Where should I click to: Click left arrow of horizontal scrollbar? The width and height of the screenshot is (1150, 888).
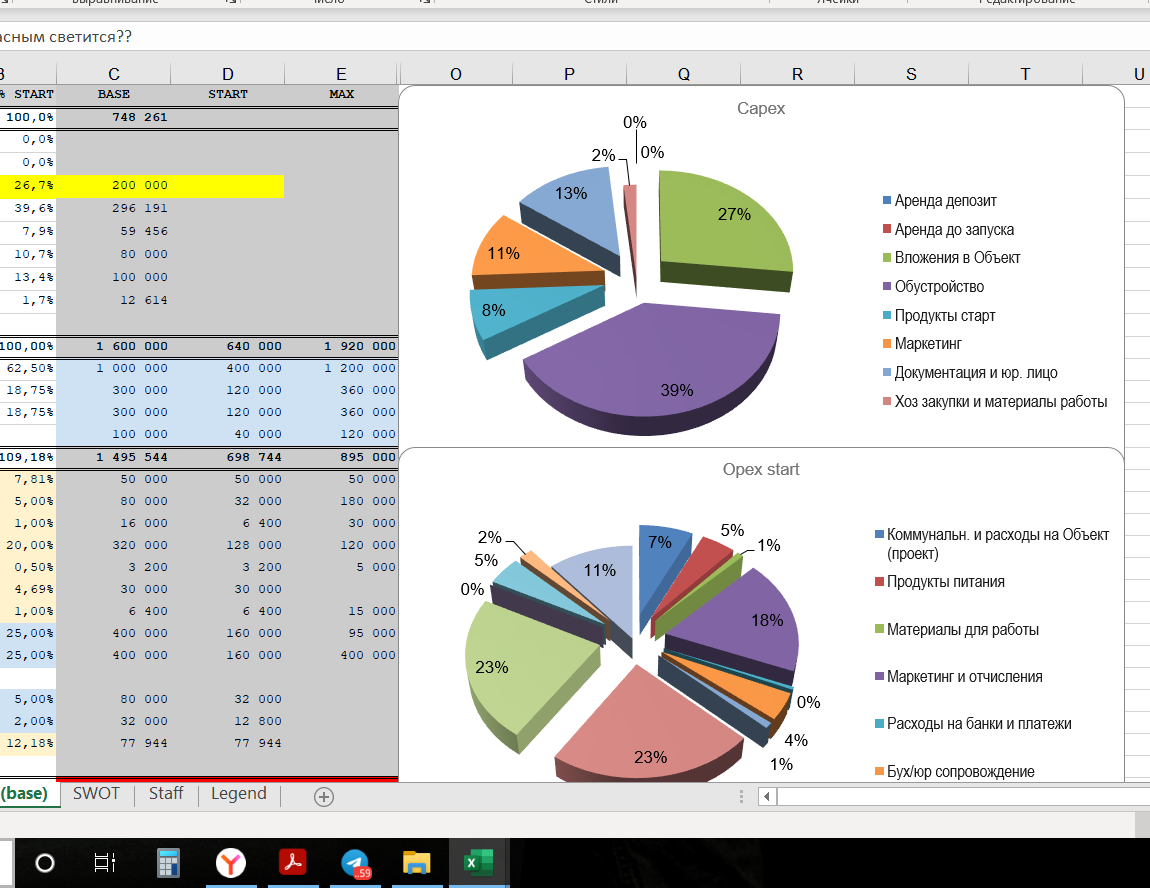click(x=767, y=796)
